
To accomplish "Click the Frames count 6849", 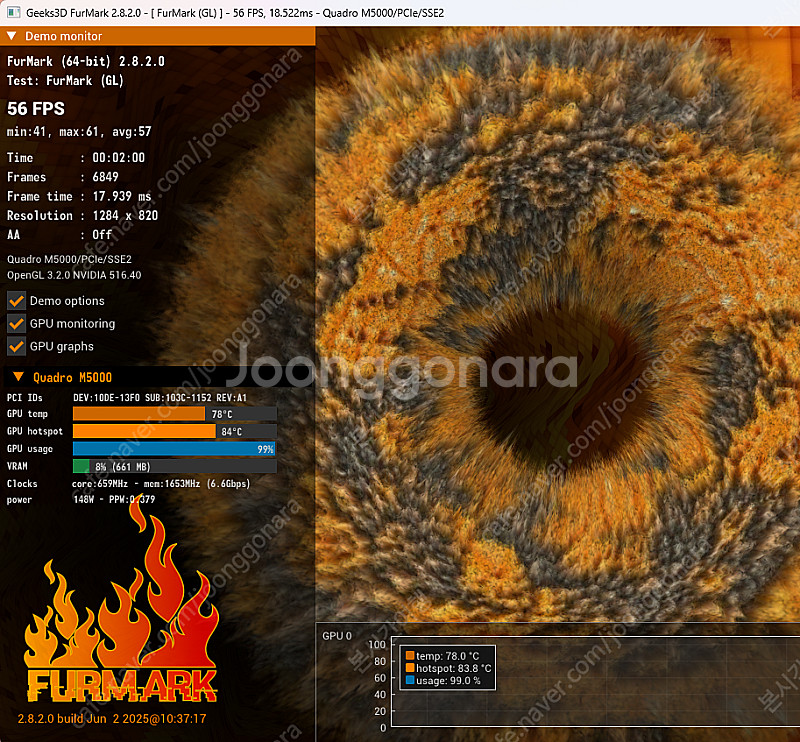I will click(x=105, y=177).
